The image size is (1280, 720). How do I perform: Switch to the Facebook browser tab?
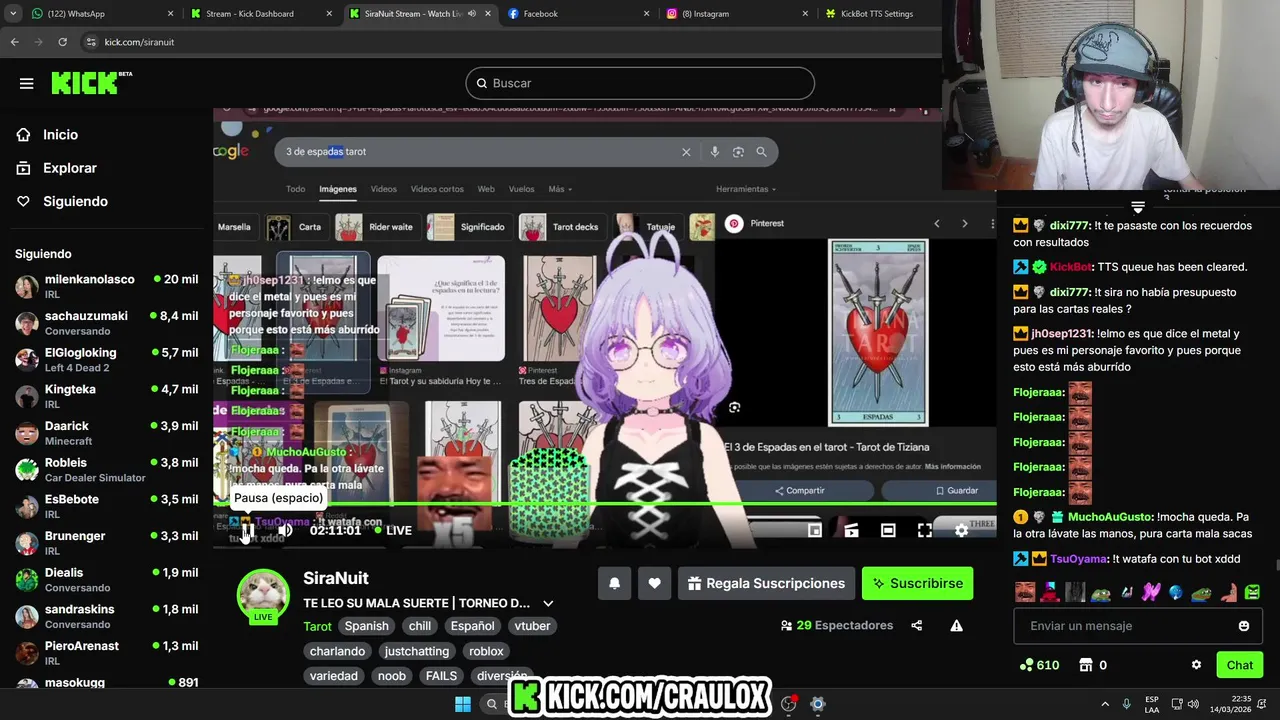578,14
